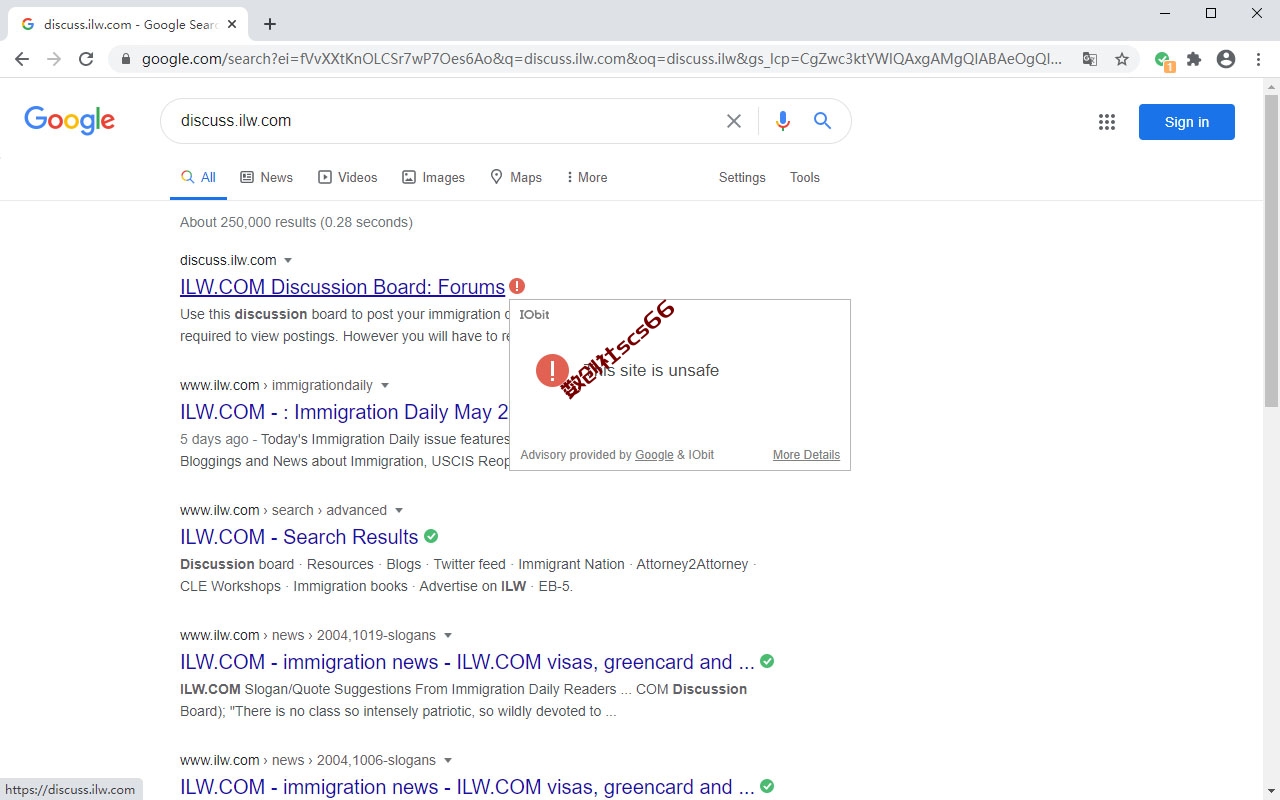Open the Chrome three-dot menu
Image resolution: width=1280 pixels, height=800 pixels.
point(1258,59)
